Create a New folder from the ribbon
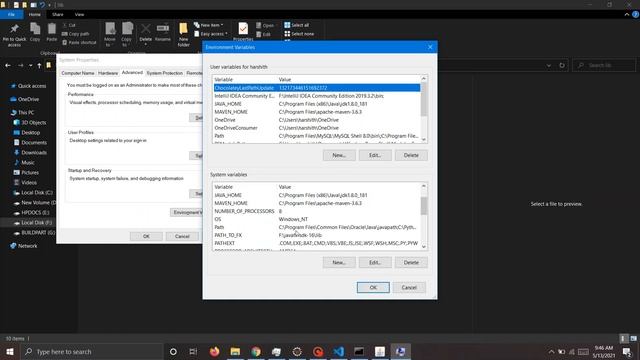640x360 pixels. click(x=184, y=35)
